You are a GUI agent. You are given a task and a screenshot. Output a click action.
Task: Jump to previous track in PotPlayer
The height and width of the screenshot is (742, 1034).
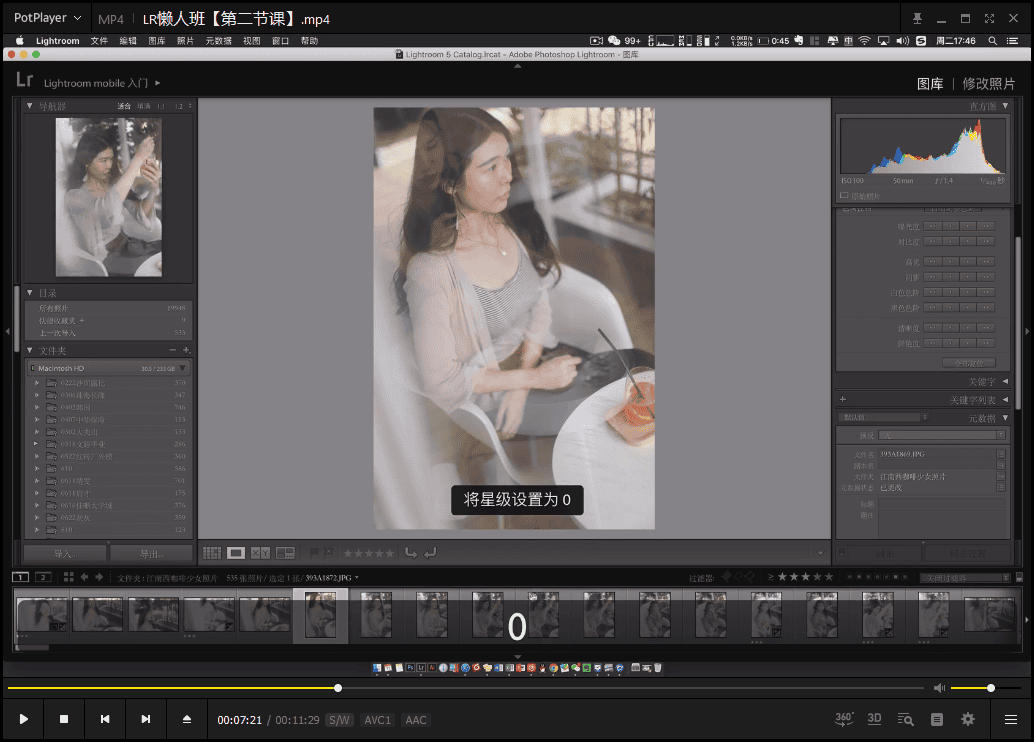[105, 719]
